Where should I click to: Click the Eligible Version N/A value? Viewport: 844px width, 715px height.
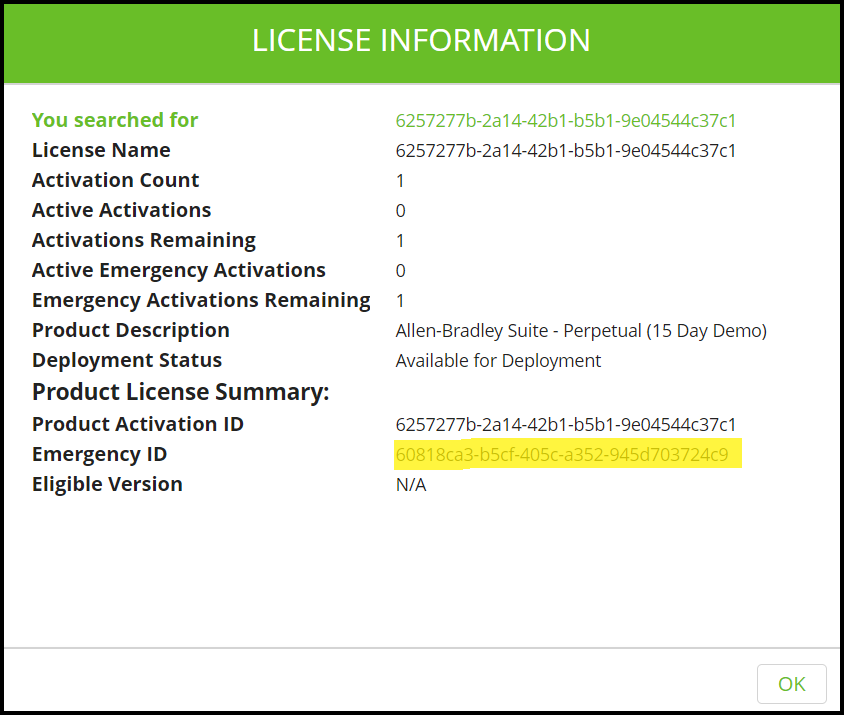[x=411, y=485]
